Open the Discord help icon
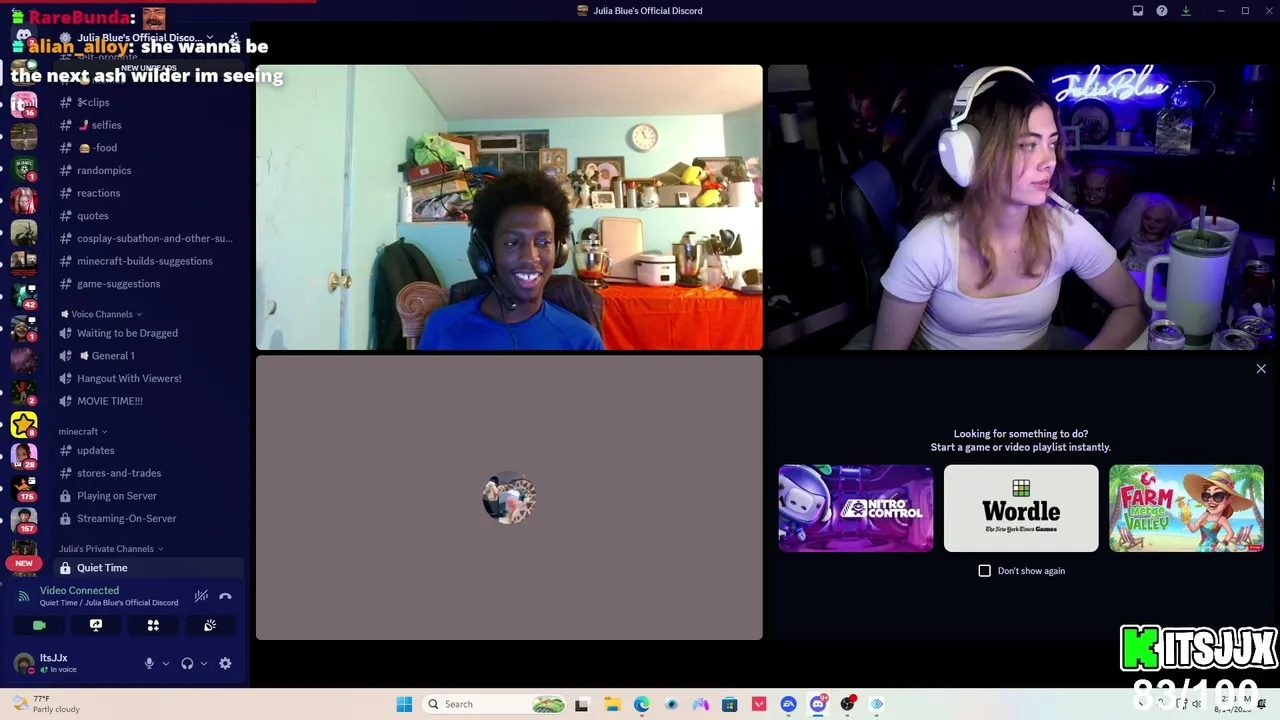This screenshot has width=1280, height=720. click(x=1162, y=11)
